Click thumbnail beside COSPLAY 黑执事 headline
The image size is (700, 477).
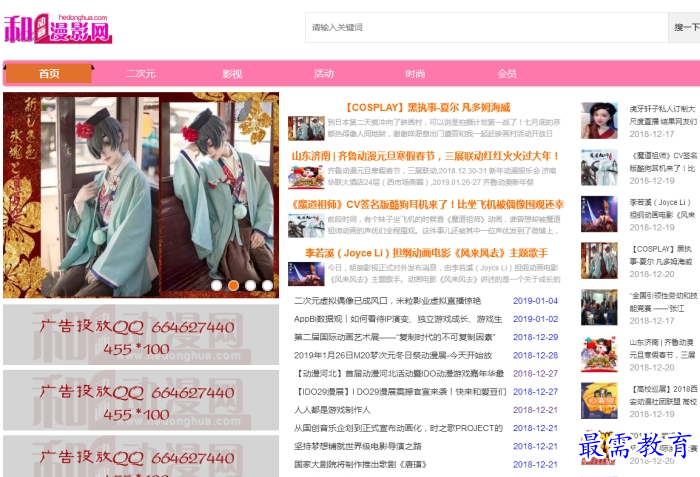[x=306, y=128]
